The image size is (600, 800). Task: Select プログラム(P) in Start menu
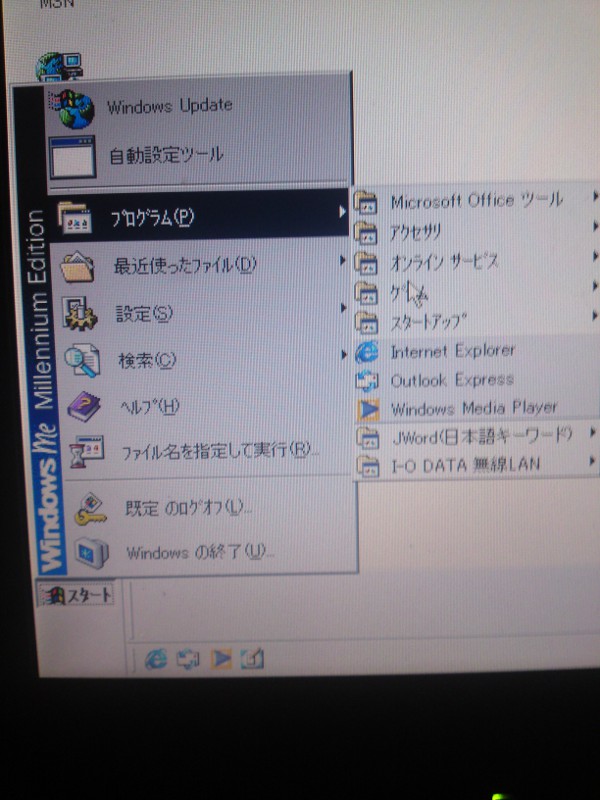(200, 216)
